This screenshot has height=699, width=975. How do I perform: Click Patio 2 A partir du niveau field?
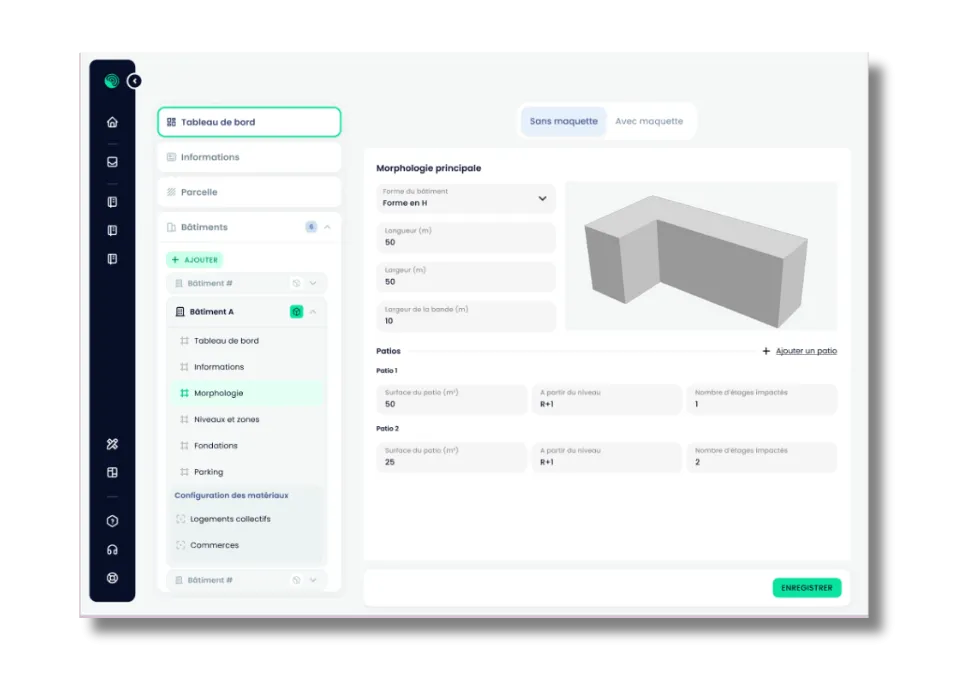click(x=606, y=456)
